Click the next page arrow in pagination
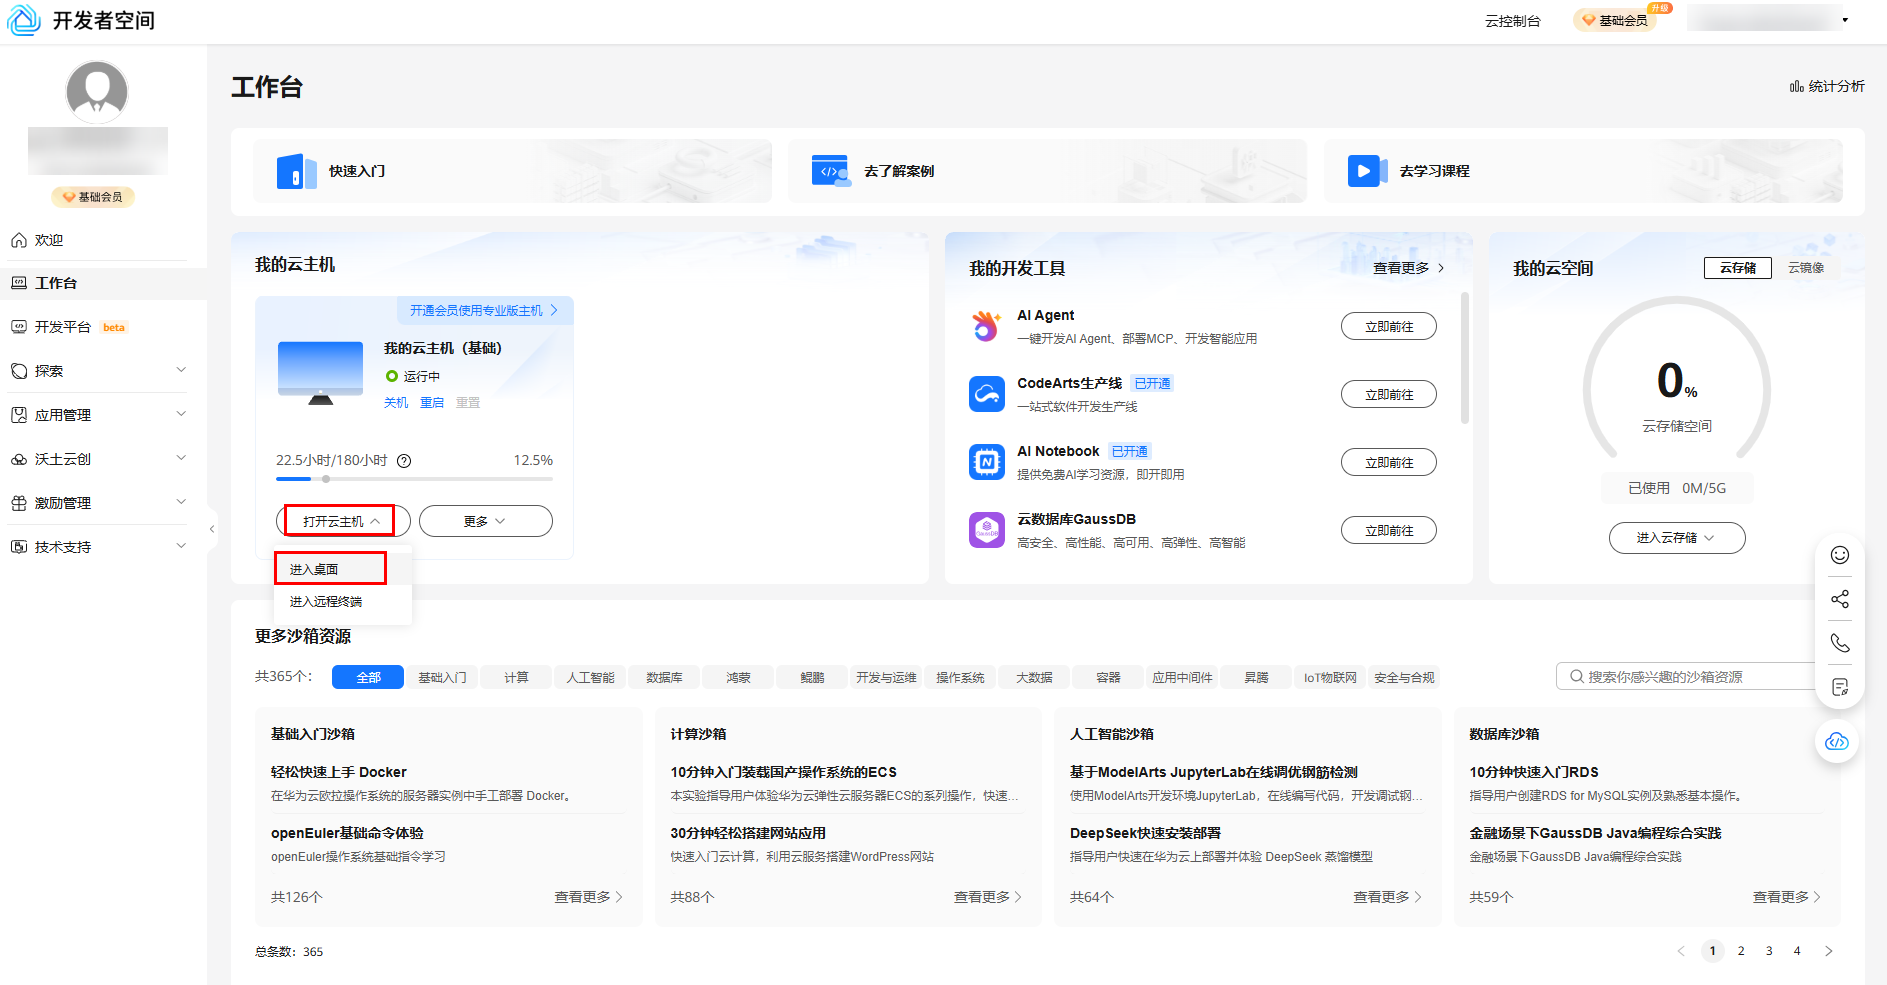This screenshot has height=985, width=1887. pos(1829,951)
